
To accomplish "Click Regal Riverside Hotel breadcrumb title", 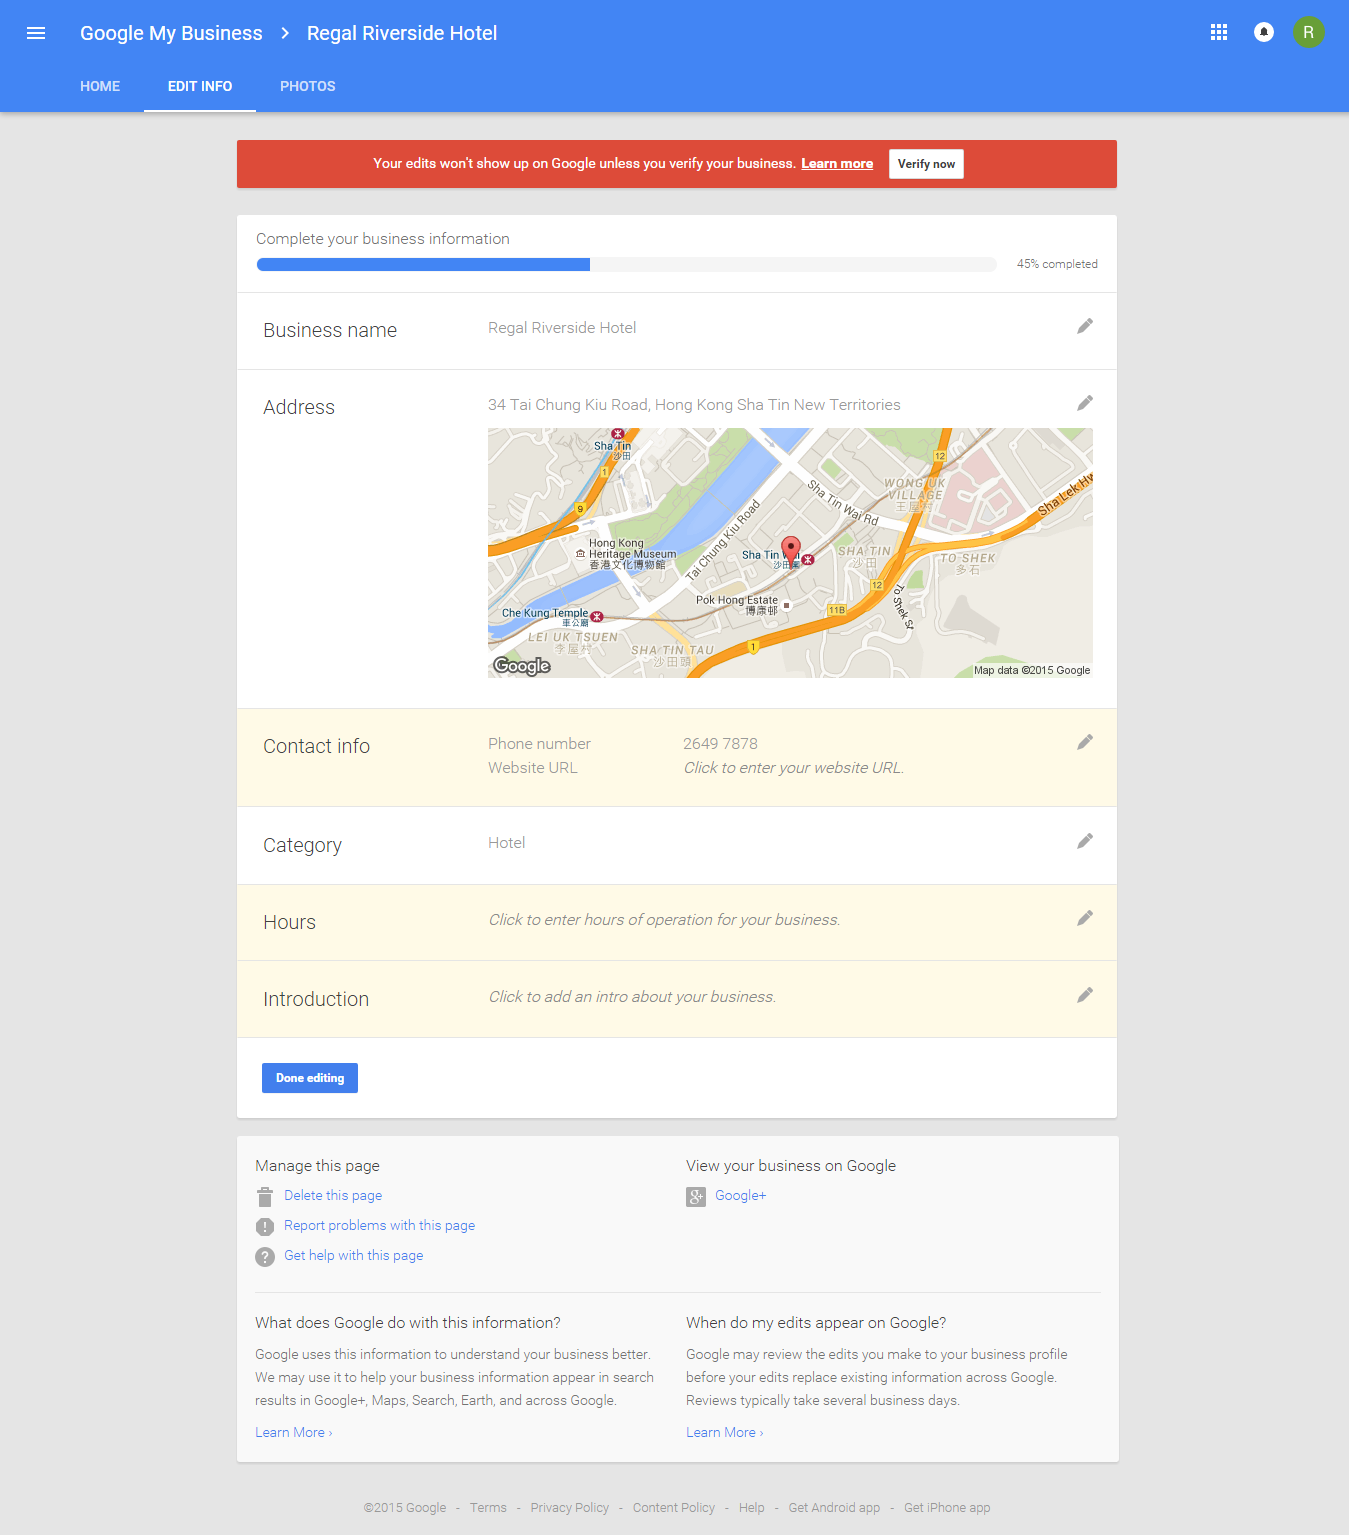I will click(402, 33).
